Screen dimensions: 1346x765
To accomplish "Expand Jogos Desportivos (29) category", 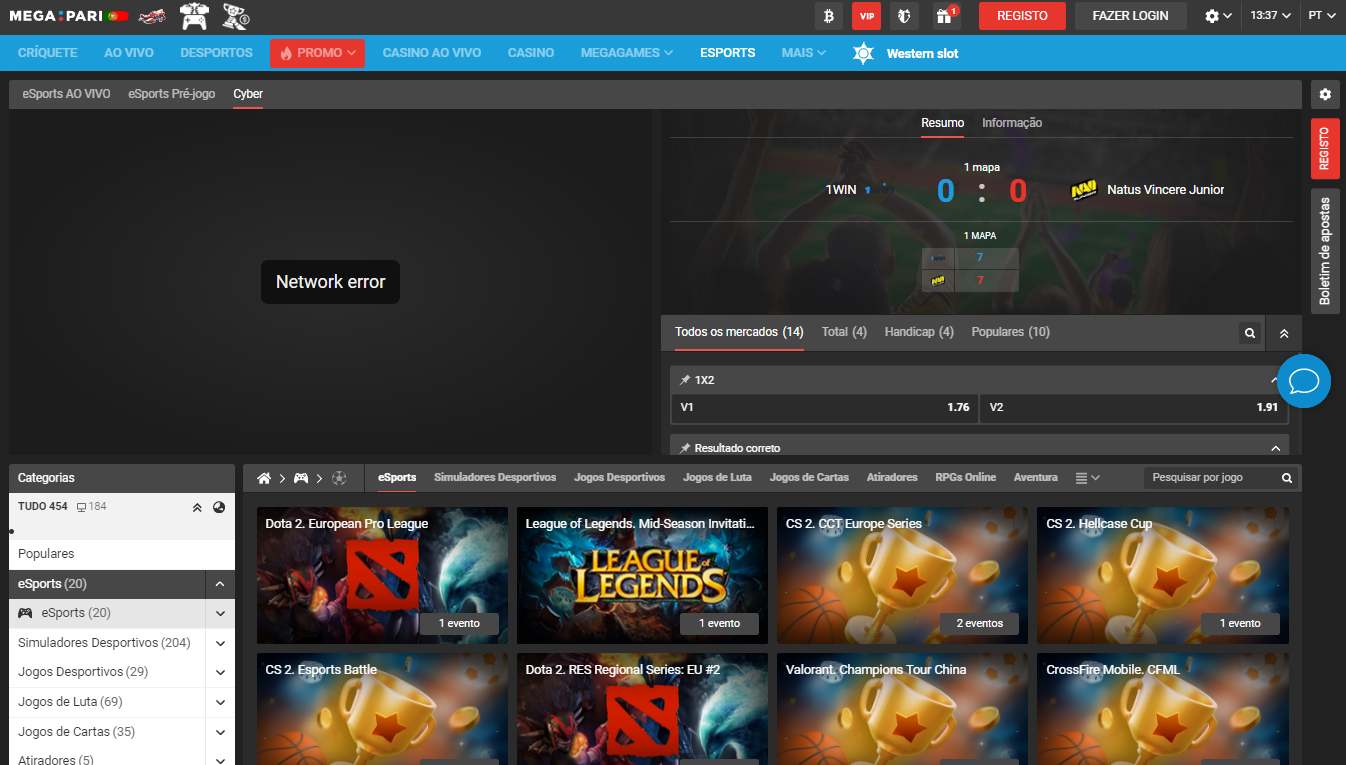I will tap(220, 672).
